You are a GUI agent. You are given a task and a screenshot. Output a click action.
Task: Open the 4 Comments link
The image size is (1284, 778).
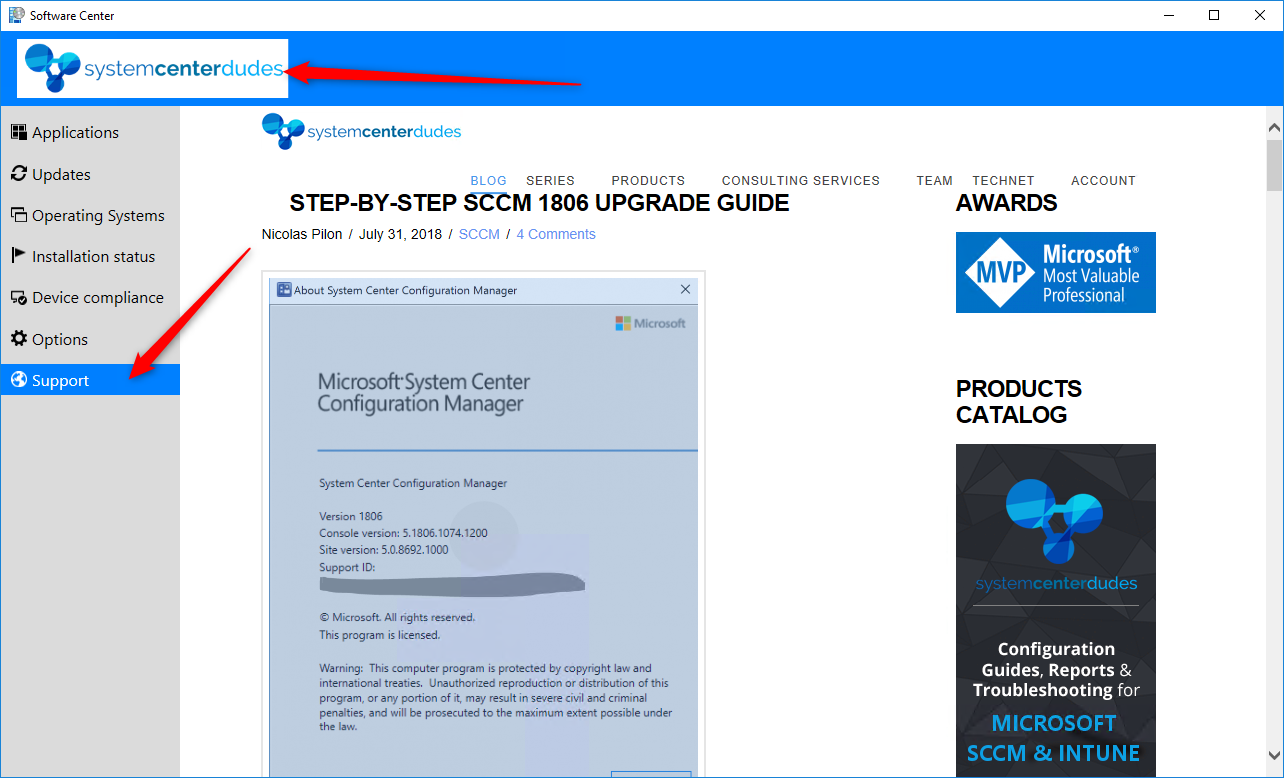pos(556,234)
